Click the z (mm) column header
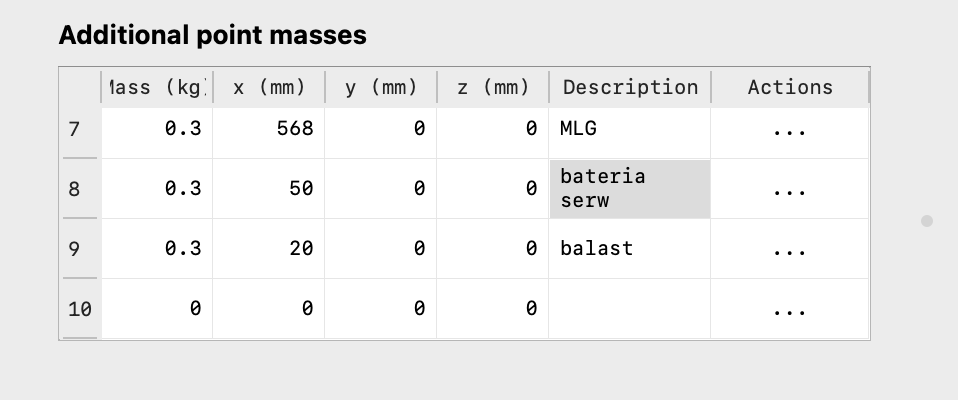Image resolution: width=958 pixels, height=400 pixels. [493, 87]
